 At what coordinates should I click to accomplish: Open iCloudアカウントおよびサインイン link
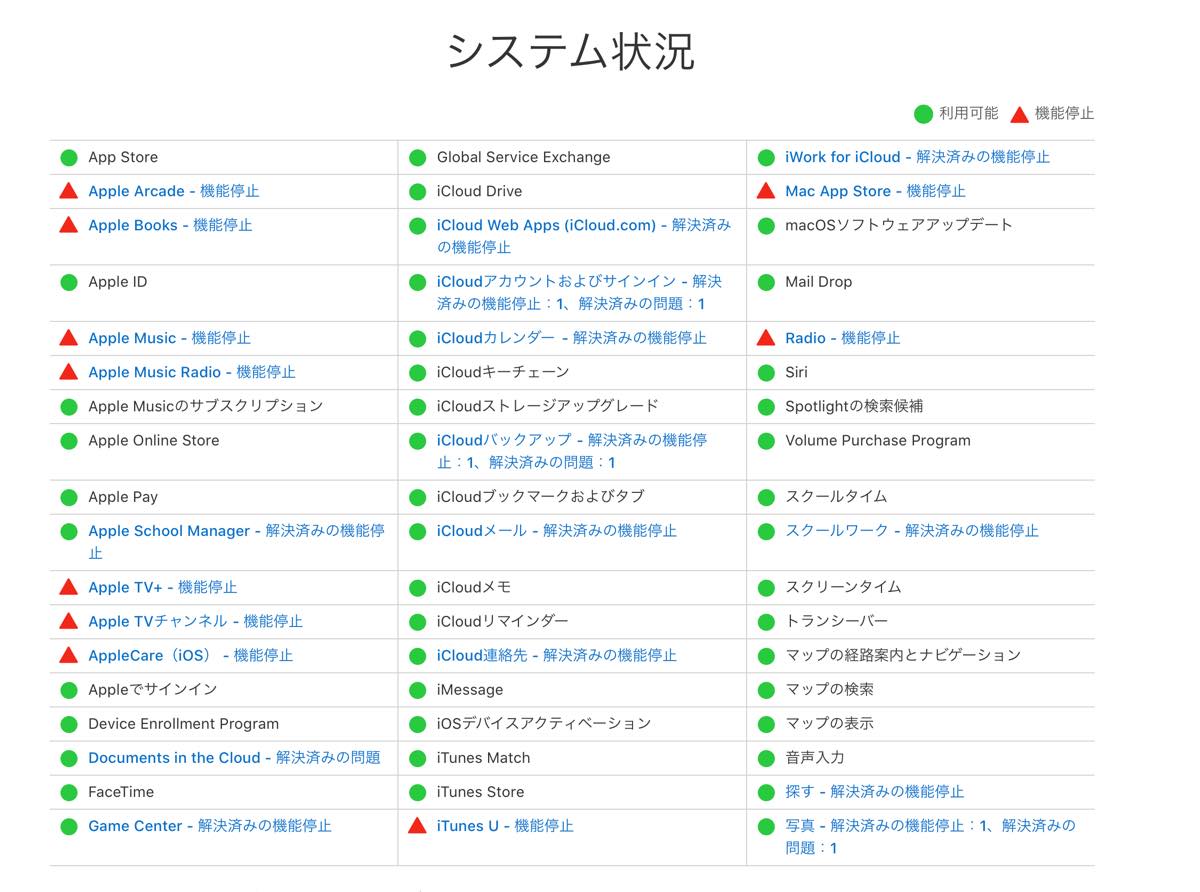(580, 292)
